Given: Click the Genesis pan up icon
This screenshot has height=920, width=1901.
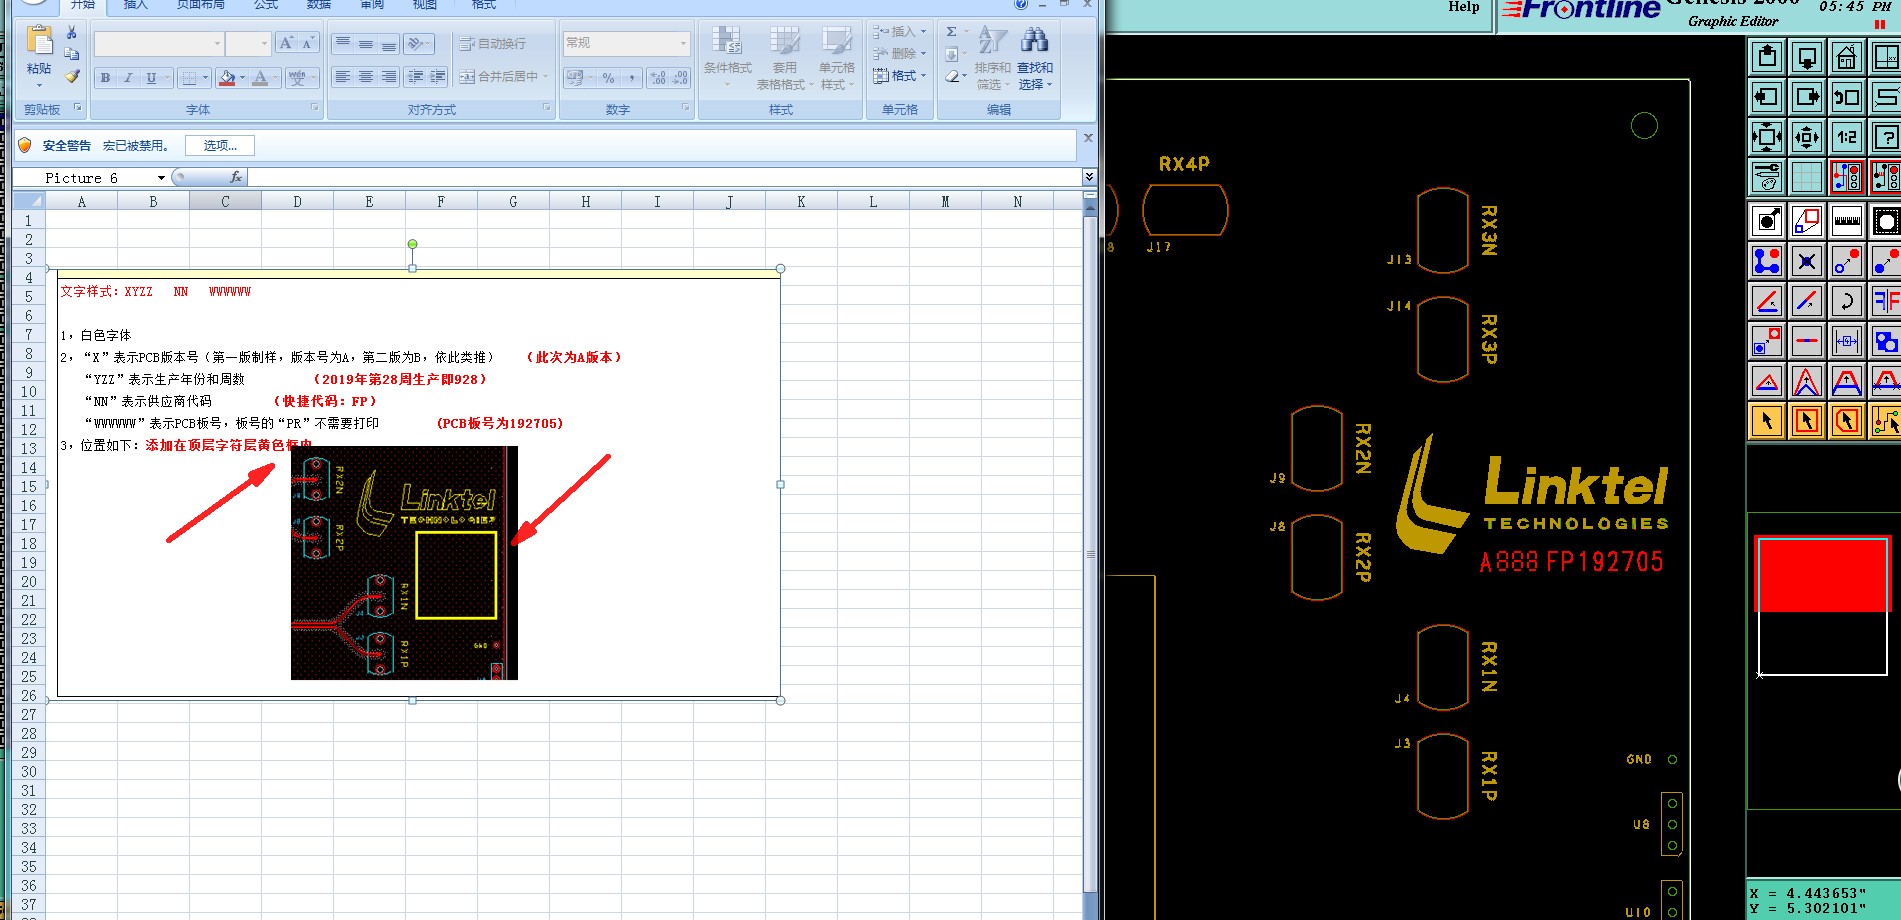Looking at the screenshot, I should (x=1767, y=57).
